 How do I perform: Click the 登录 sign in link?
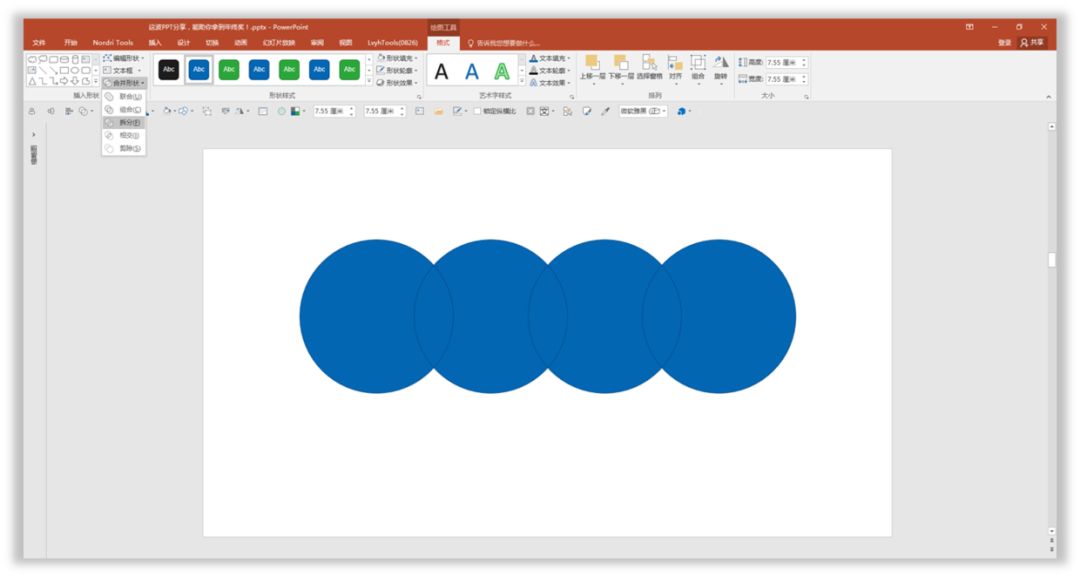pyautogui.click(x=1004, y=43)
